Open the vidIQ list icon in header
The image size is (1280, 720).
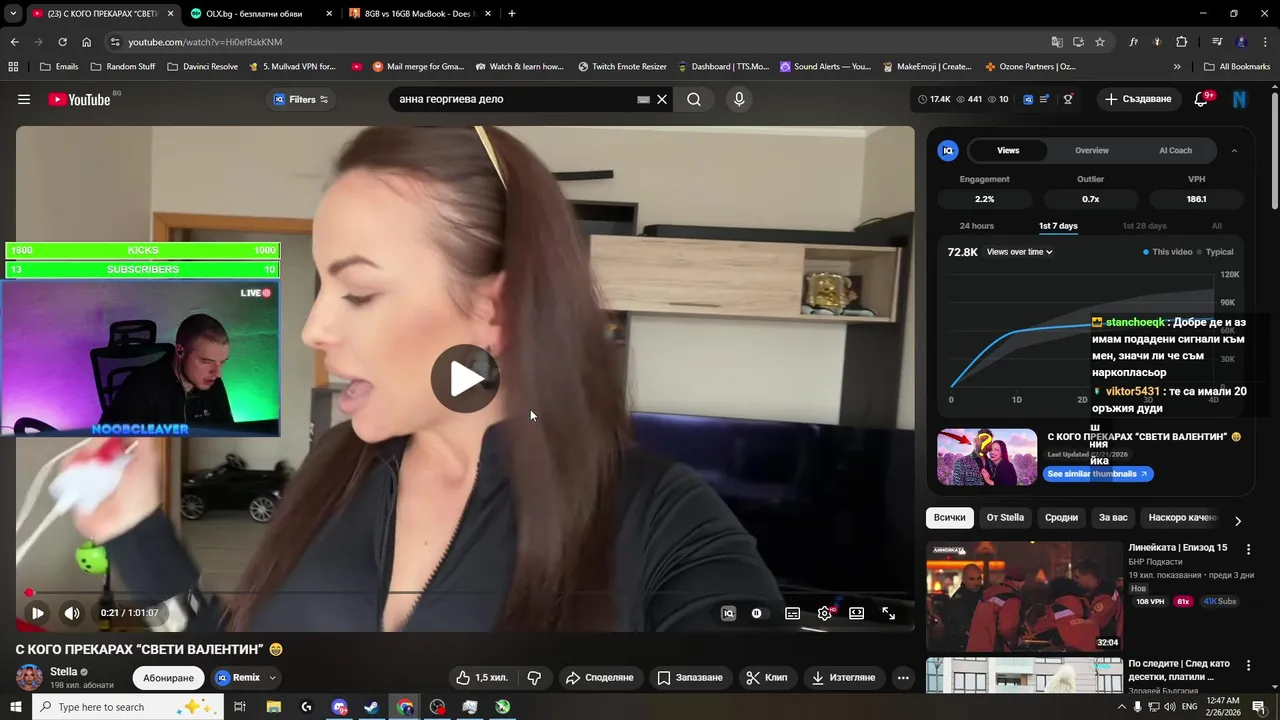pos(1045,99)
